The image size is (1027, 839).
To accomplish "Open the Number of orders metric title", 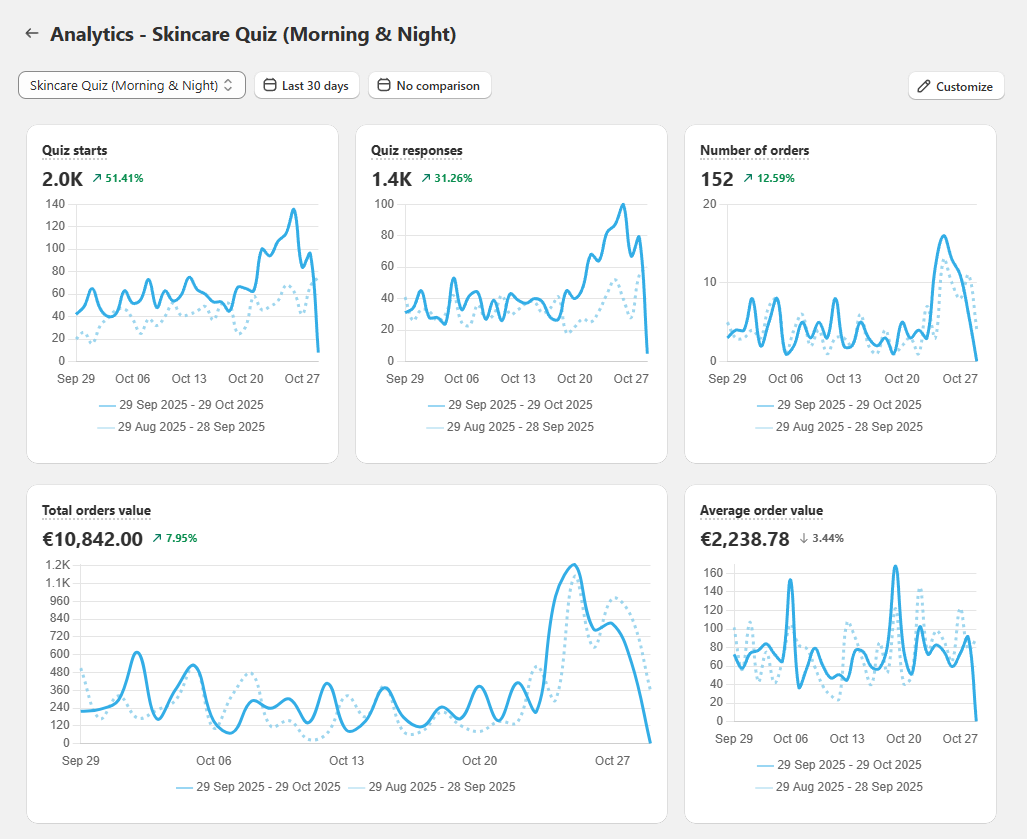I will pos(754,151).
